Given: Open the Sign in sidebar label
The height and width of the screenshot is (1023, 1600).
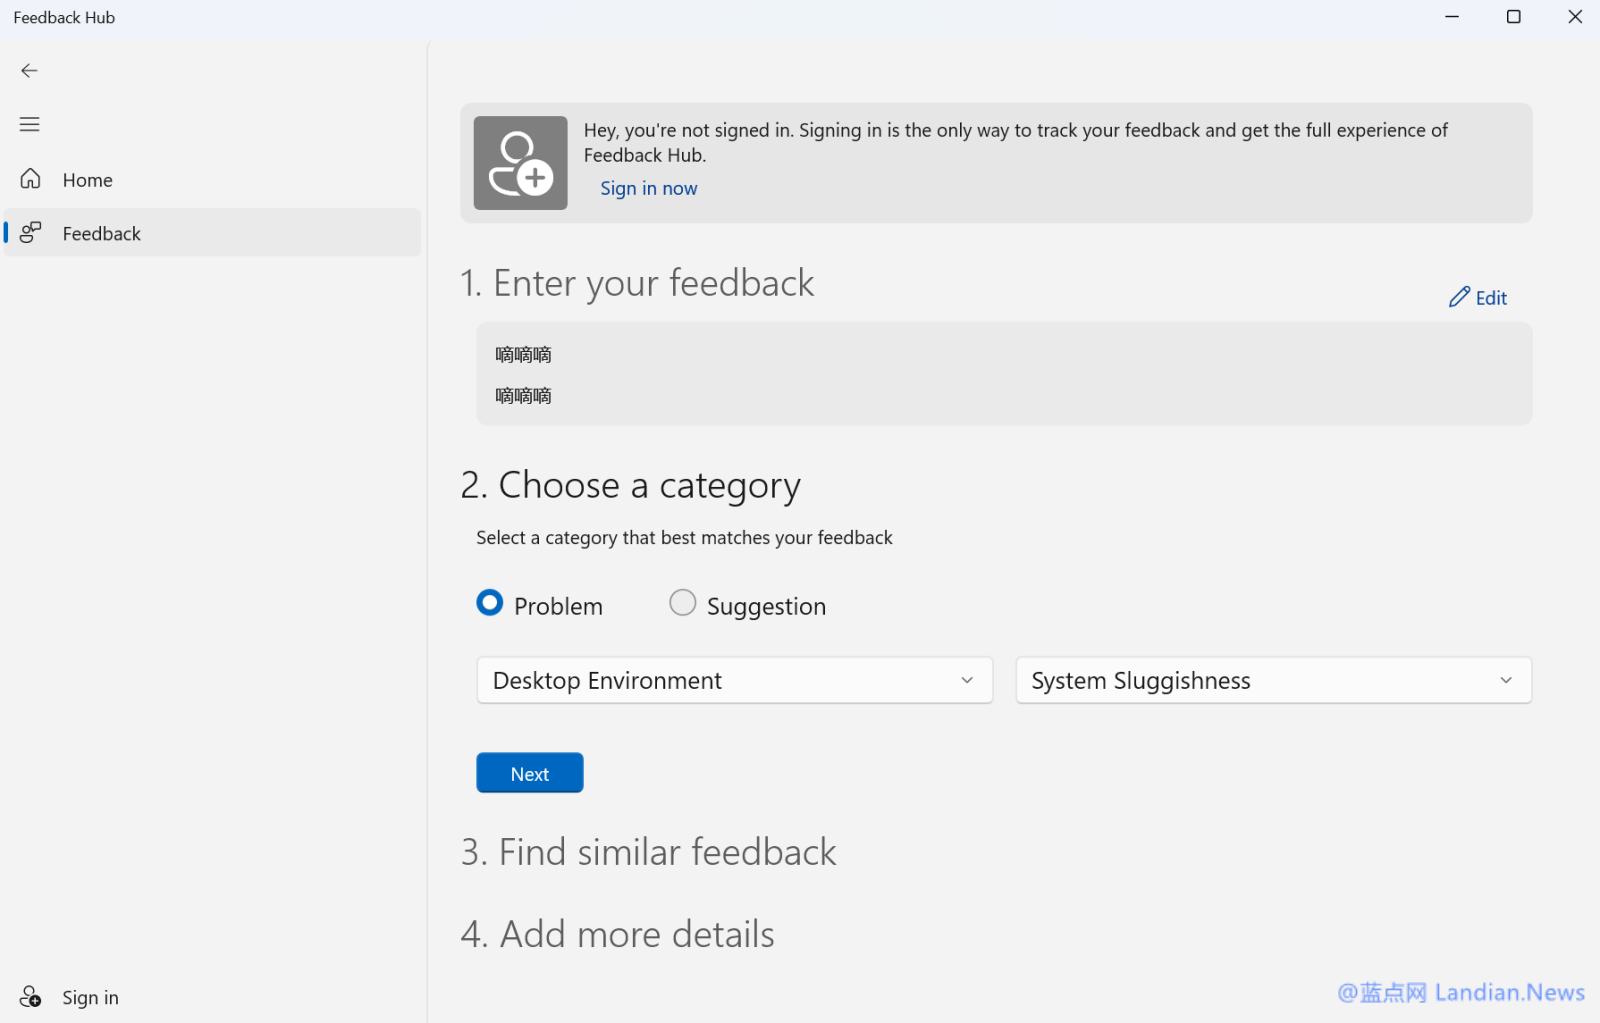Looking at the screenshot, I should 90,997.
